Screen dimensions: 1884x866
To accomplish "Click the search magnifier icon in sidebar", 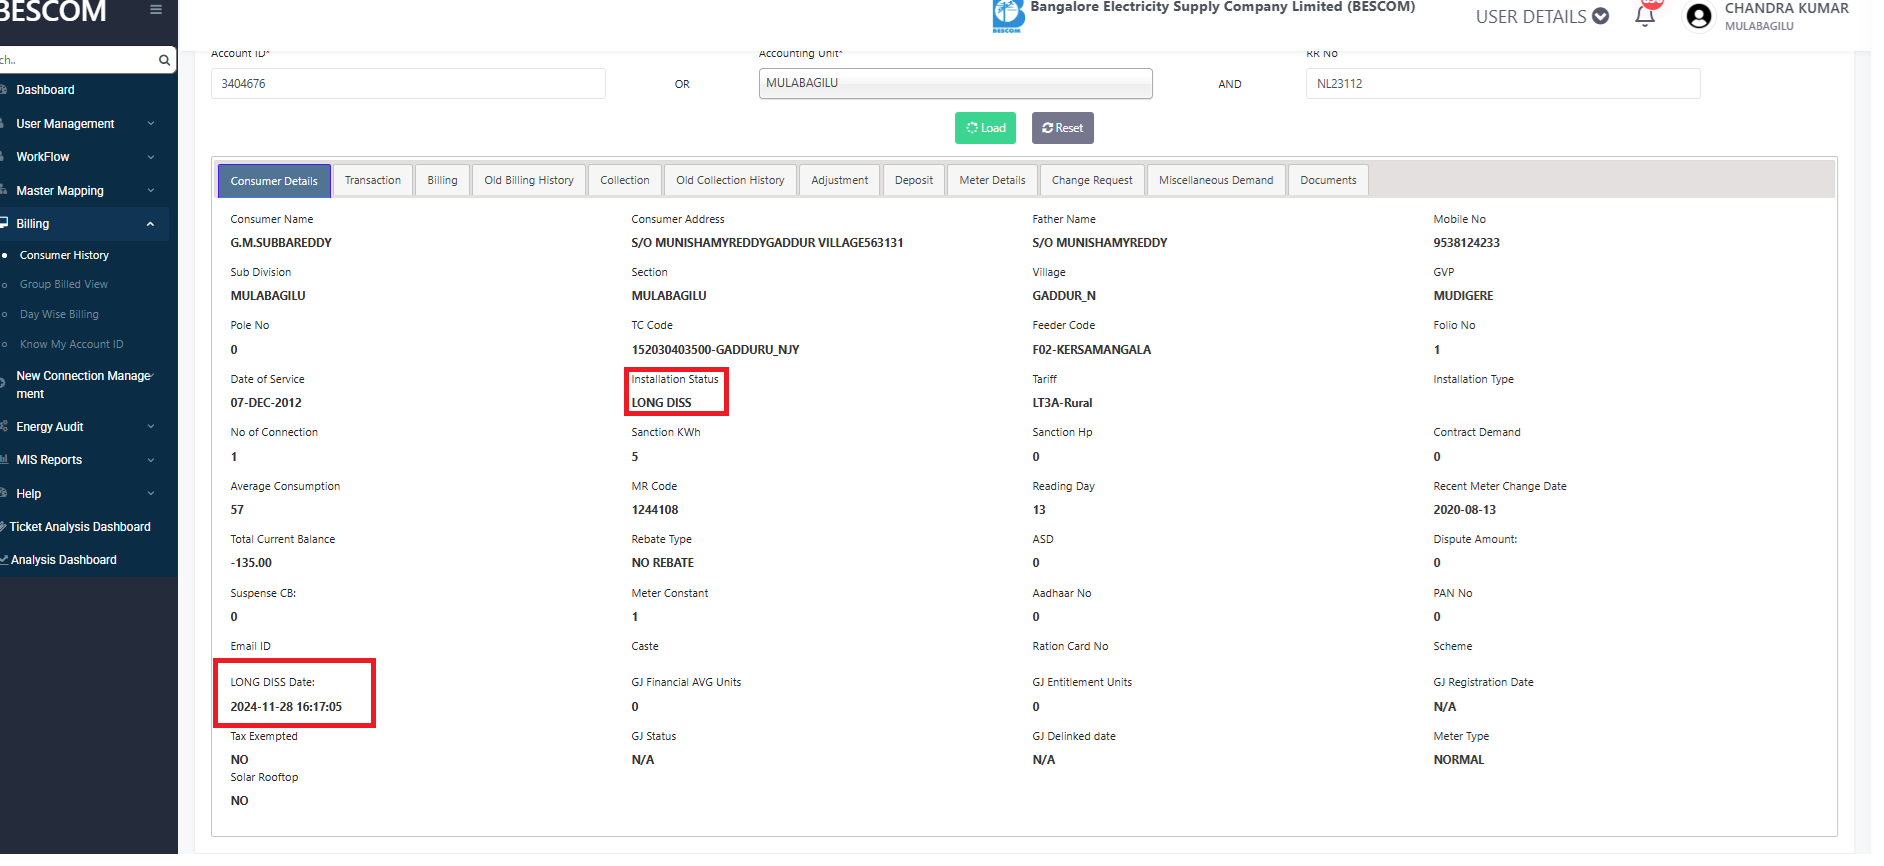I will point(164,60).
